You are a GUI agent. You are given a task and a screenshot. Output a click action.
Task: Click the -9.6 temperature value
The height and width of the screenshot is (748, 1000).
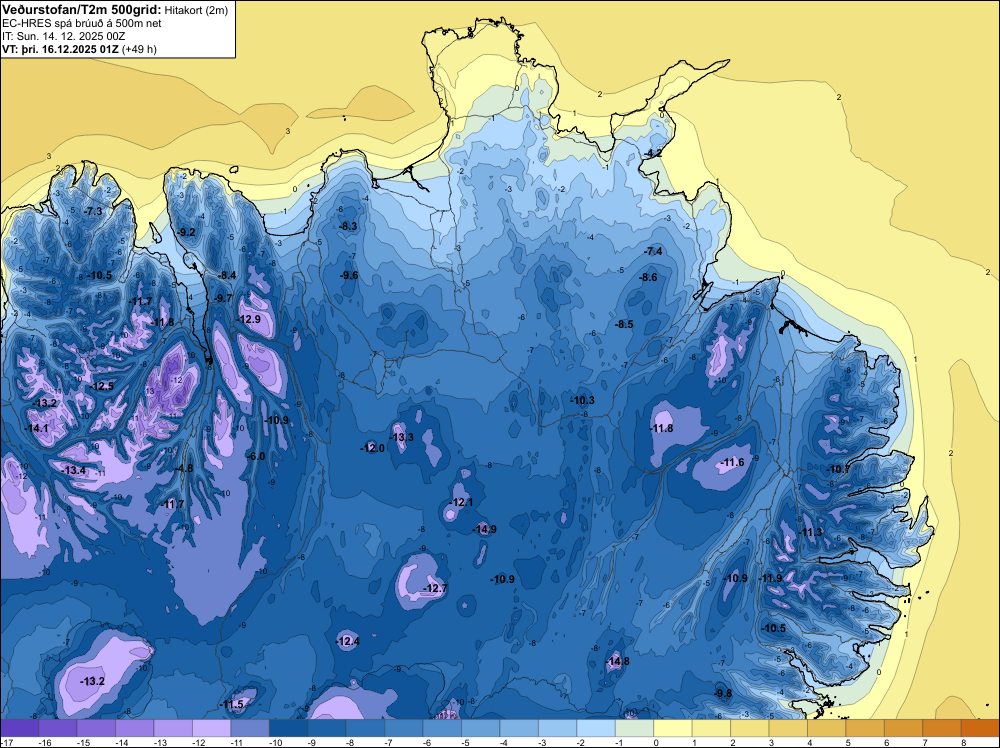click(x=349, y=275)
